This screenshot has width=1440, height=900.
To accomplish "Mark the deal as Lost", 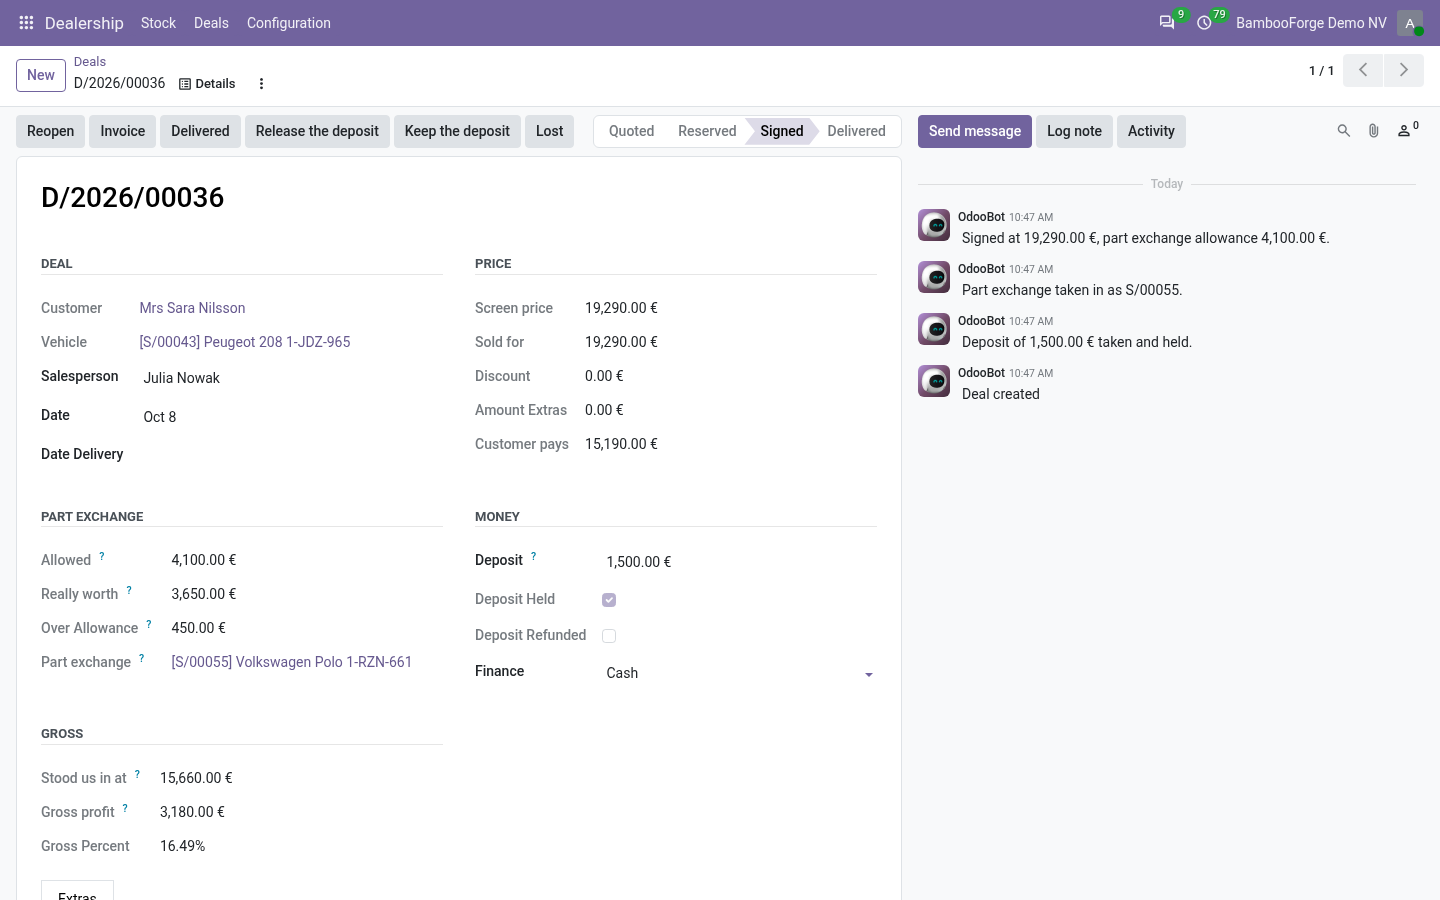I will (550, 131).
